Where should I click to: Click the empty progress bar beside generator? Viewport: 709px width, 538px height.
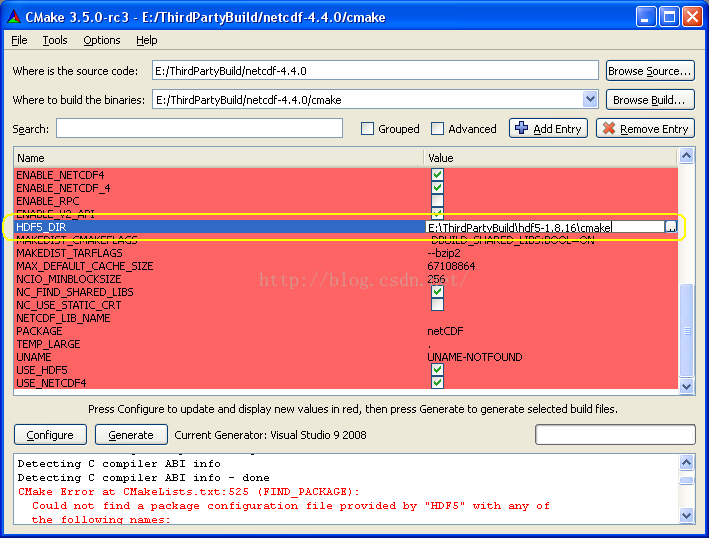pyautogui.click(x=615, y=434)
